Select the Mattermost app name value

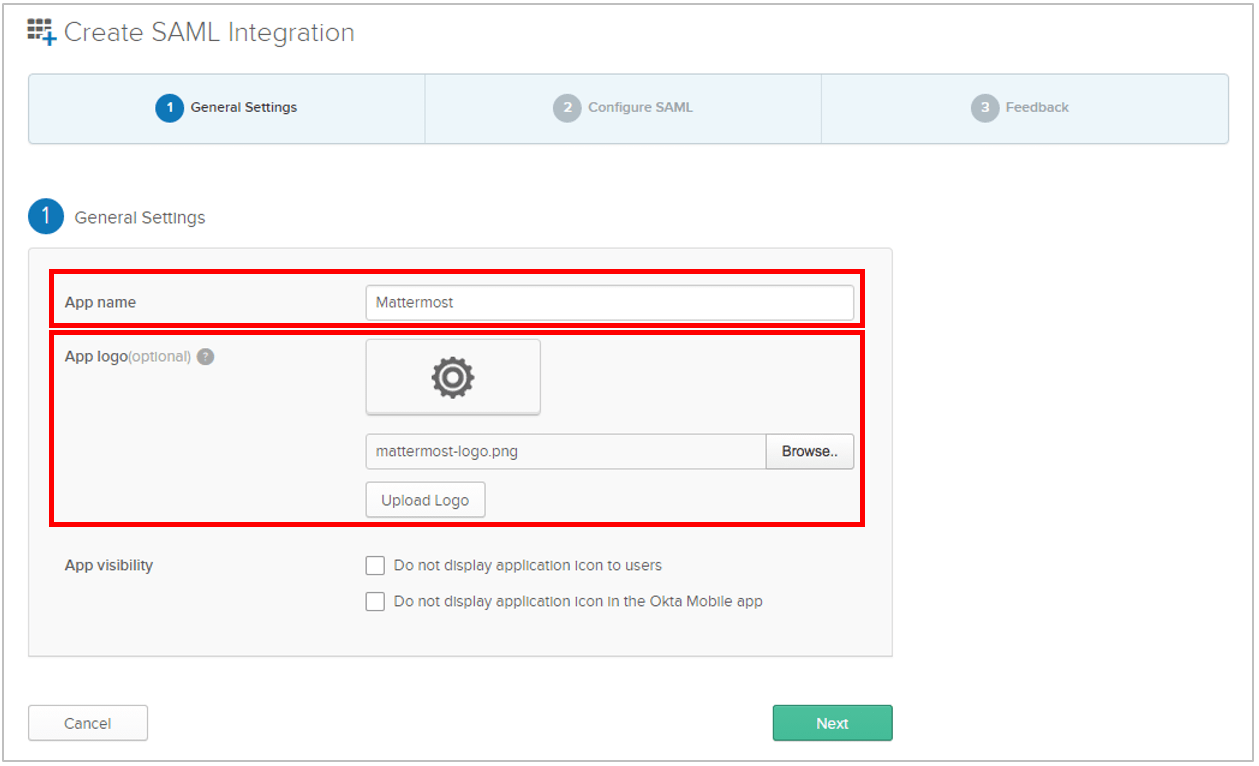pos(610,301)
